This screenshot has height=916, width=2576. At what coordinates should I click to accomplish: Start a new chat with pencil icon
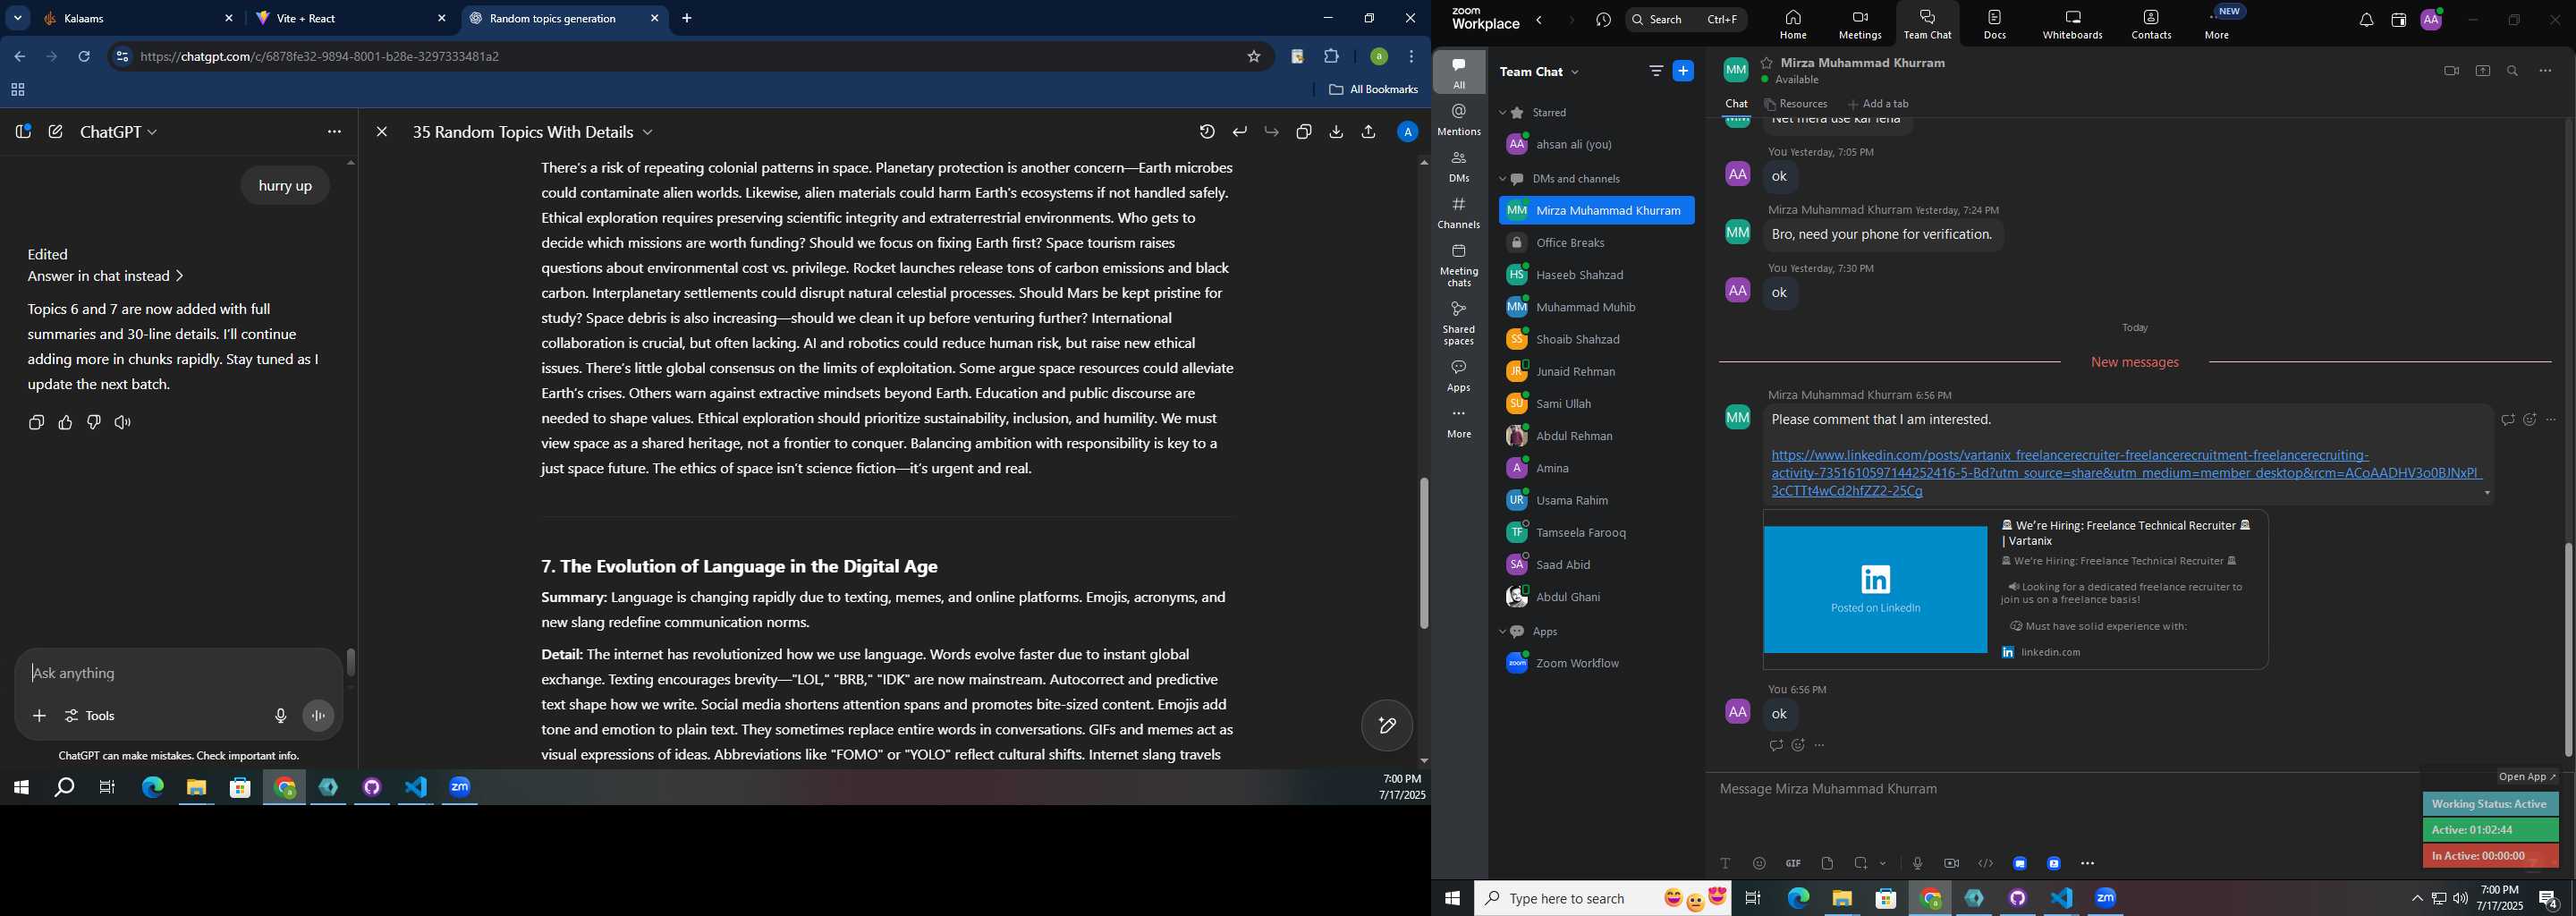pyautogui.click(x=56, y=132)
